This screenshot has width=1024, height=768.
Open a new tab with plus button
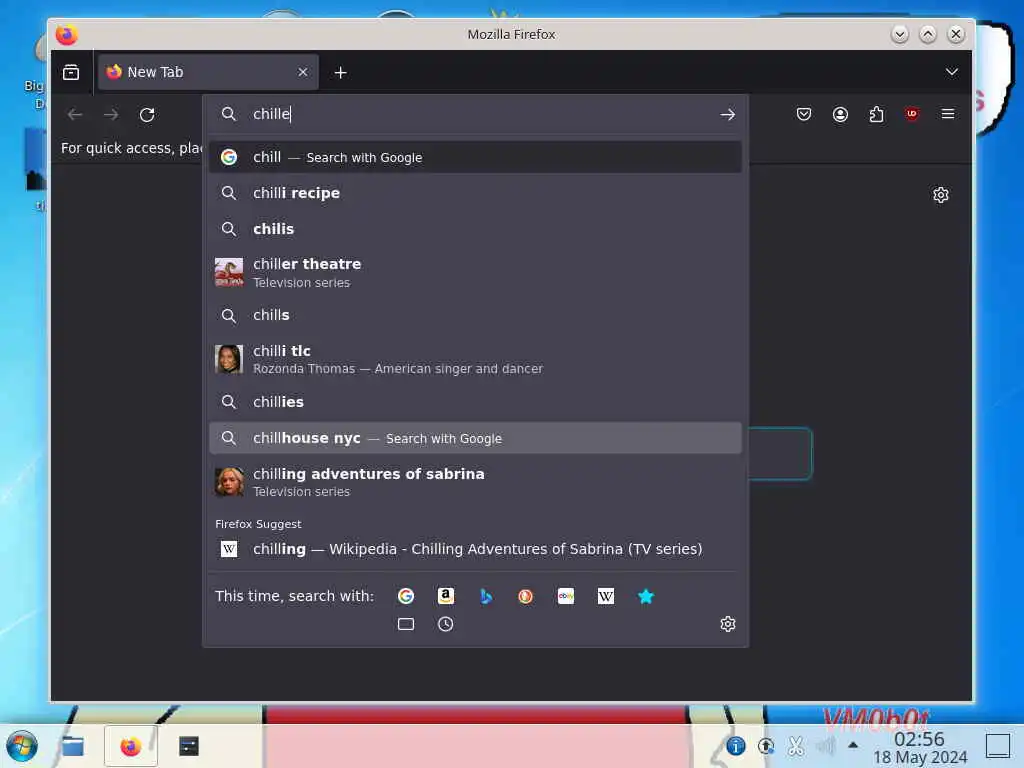pos(340,72)
